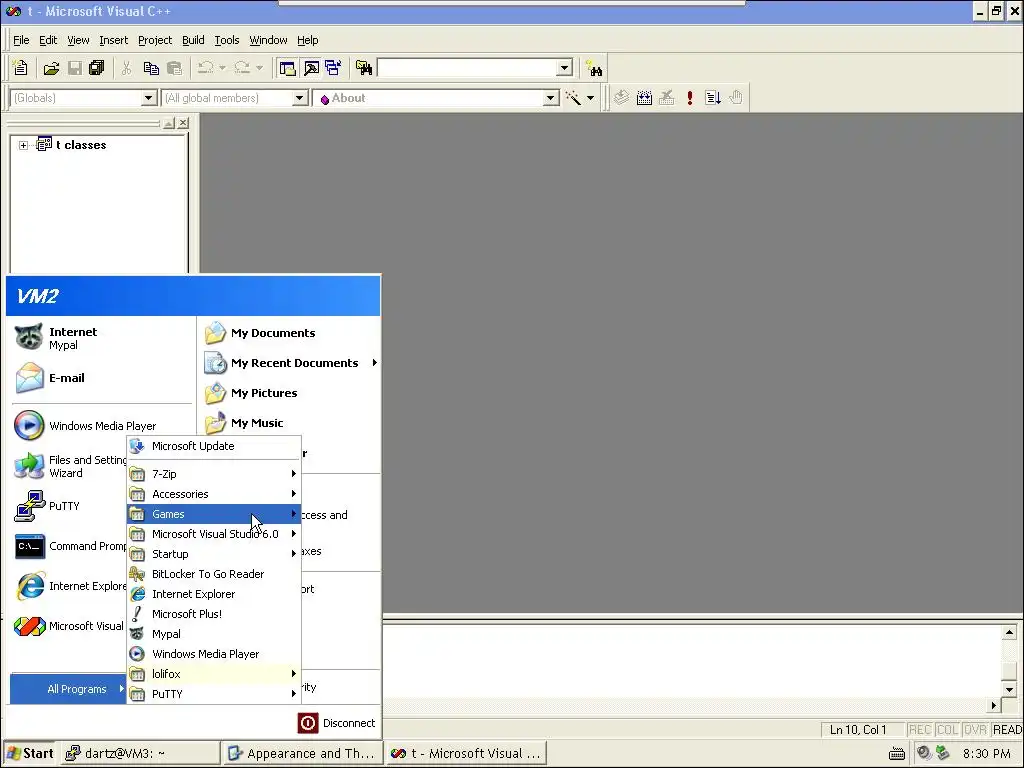This screenshot has height=768, width=1024.
Task: Open the Build menu
Action: click(x=193, y=40)
